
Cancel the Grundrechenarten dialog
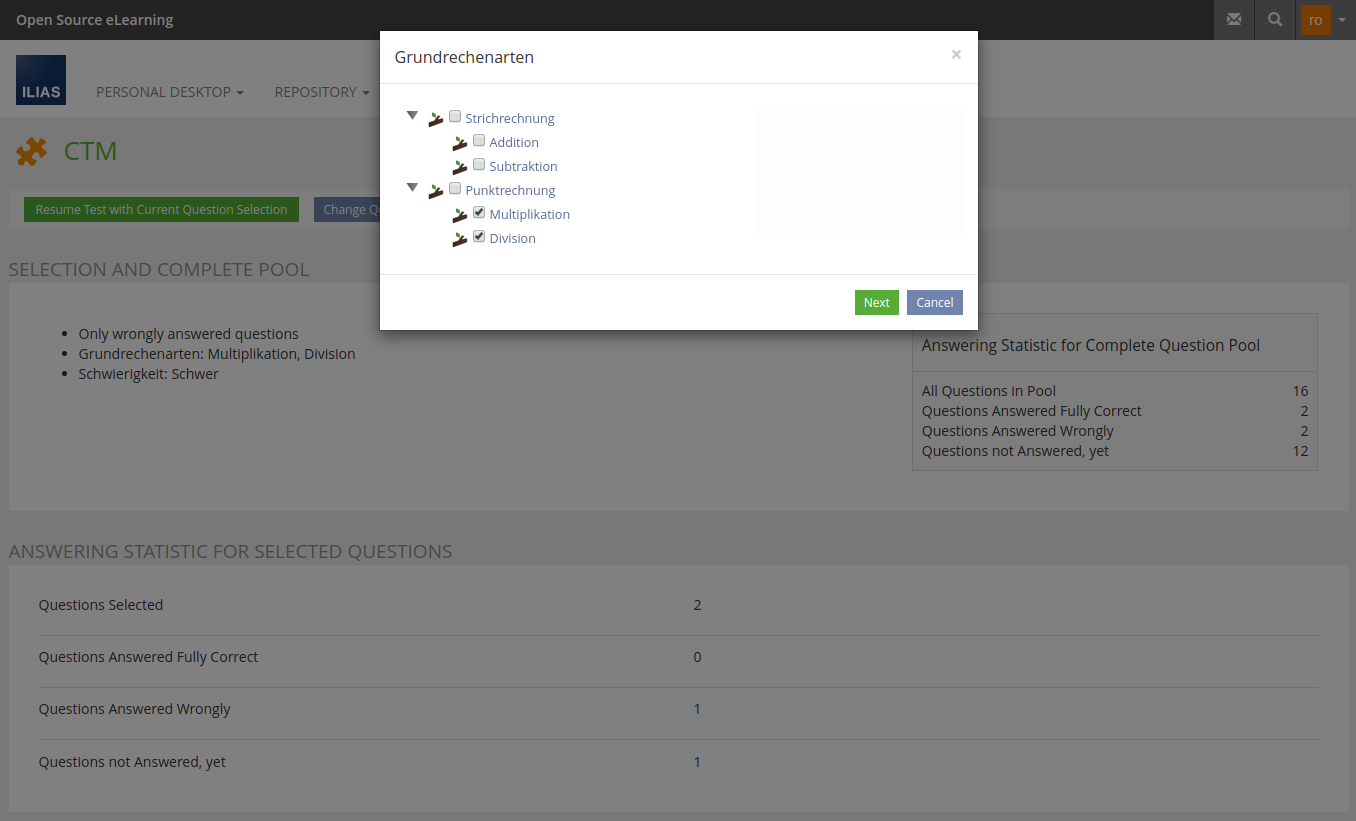point(935,303)
